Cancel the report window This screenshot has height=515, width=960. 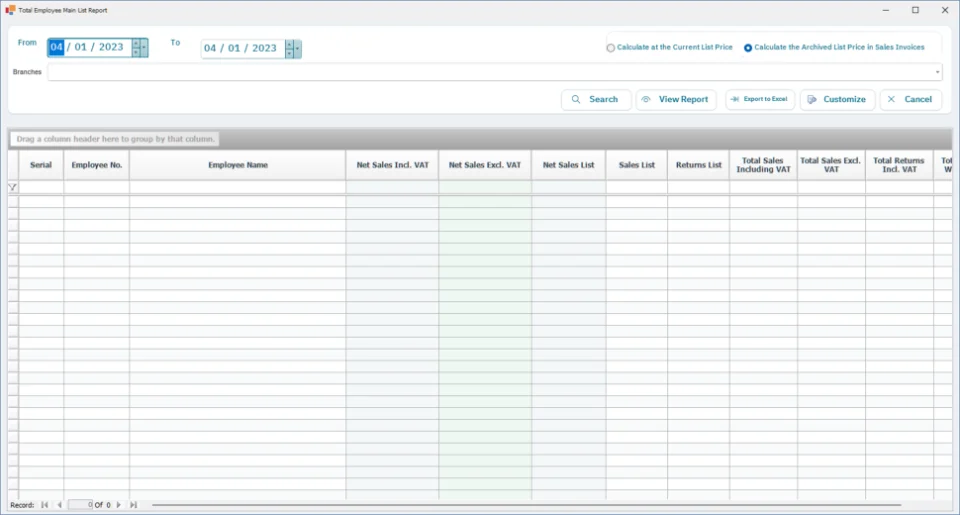[x=910, y=99]
